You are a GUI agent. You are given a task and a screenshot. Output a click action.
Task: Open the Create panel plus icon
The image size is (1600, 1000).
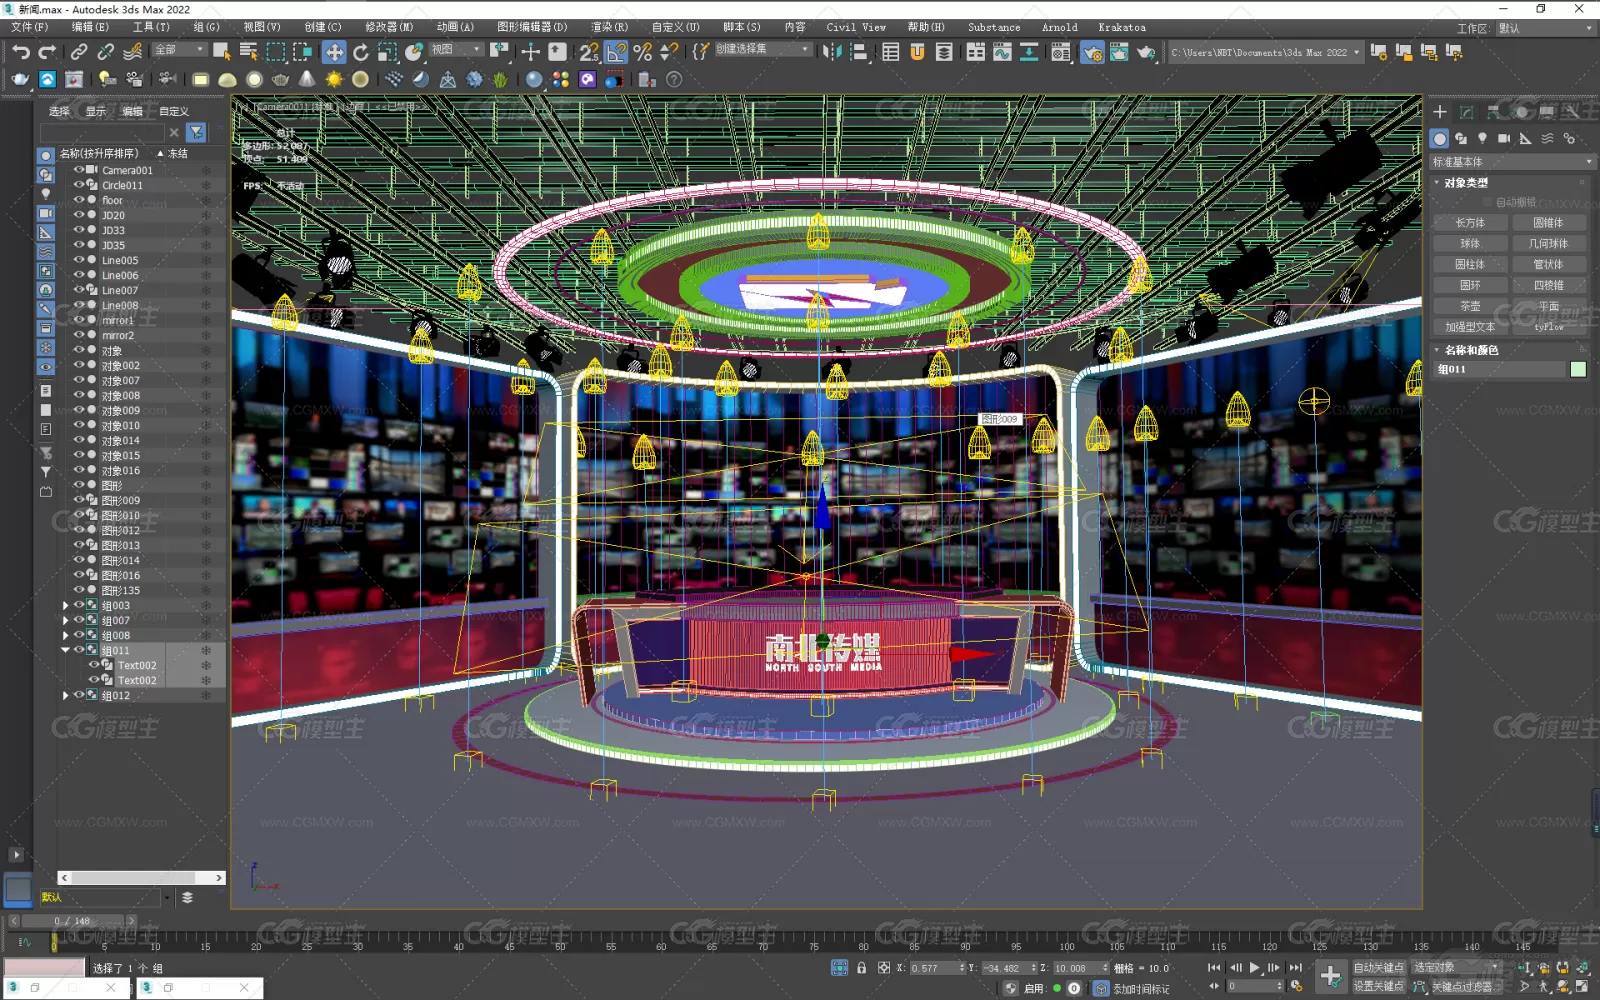pyautogui.click(x=1440, y=112)
